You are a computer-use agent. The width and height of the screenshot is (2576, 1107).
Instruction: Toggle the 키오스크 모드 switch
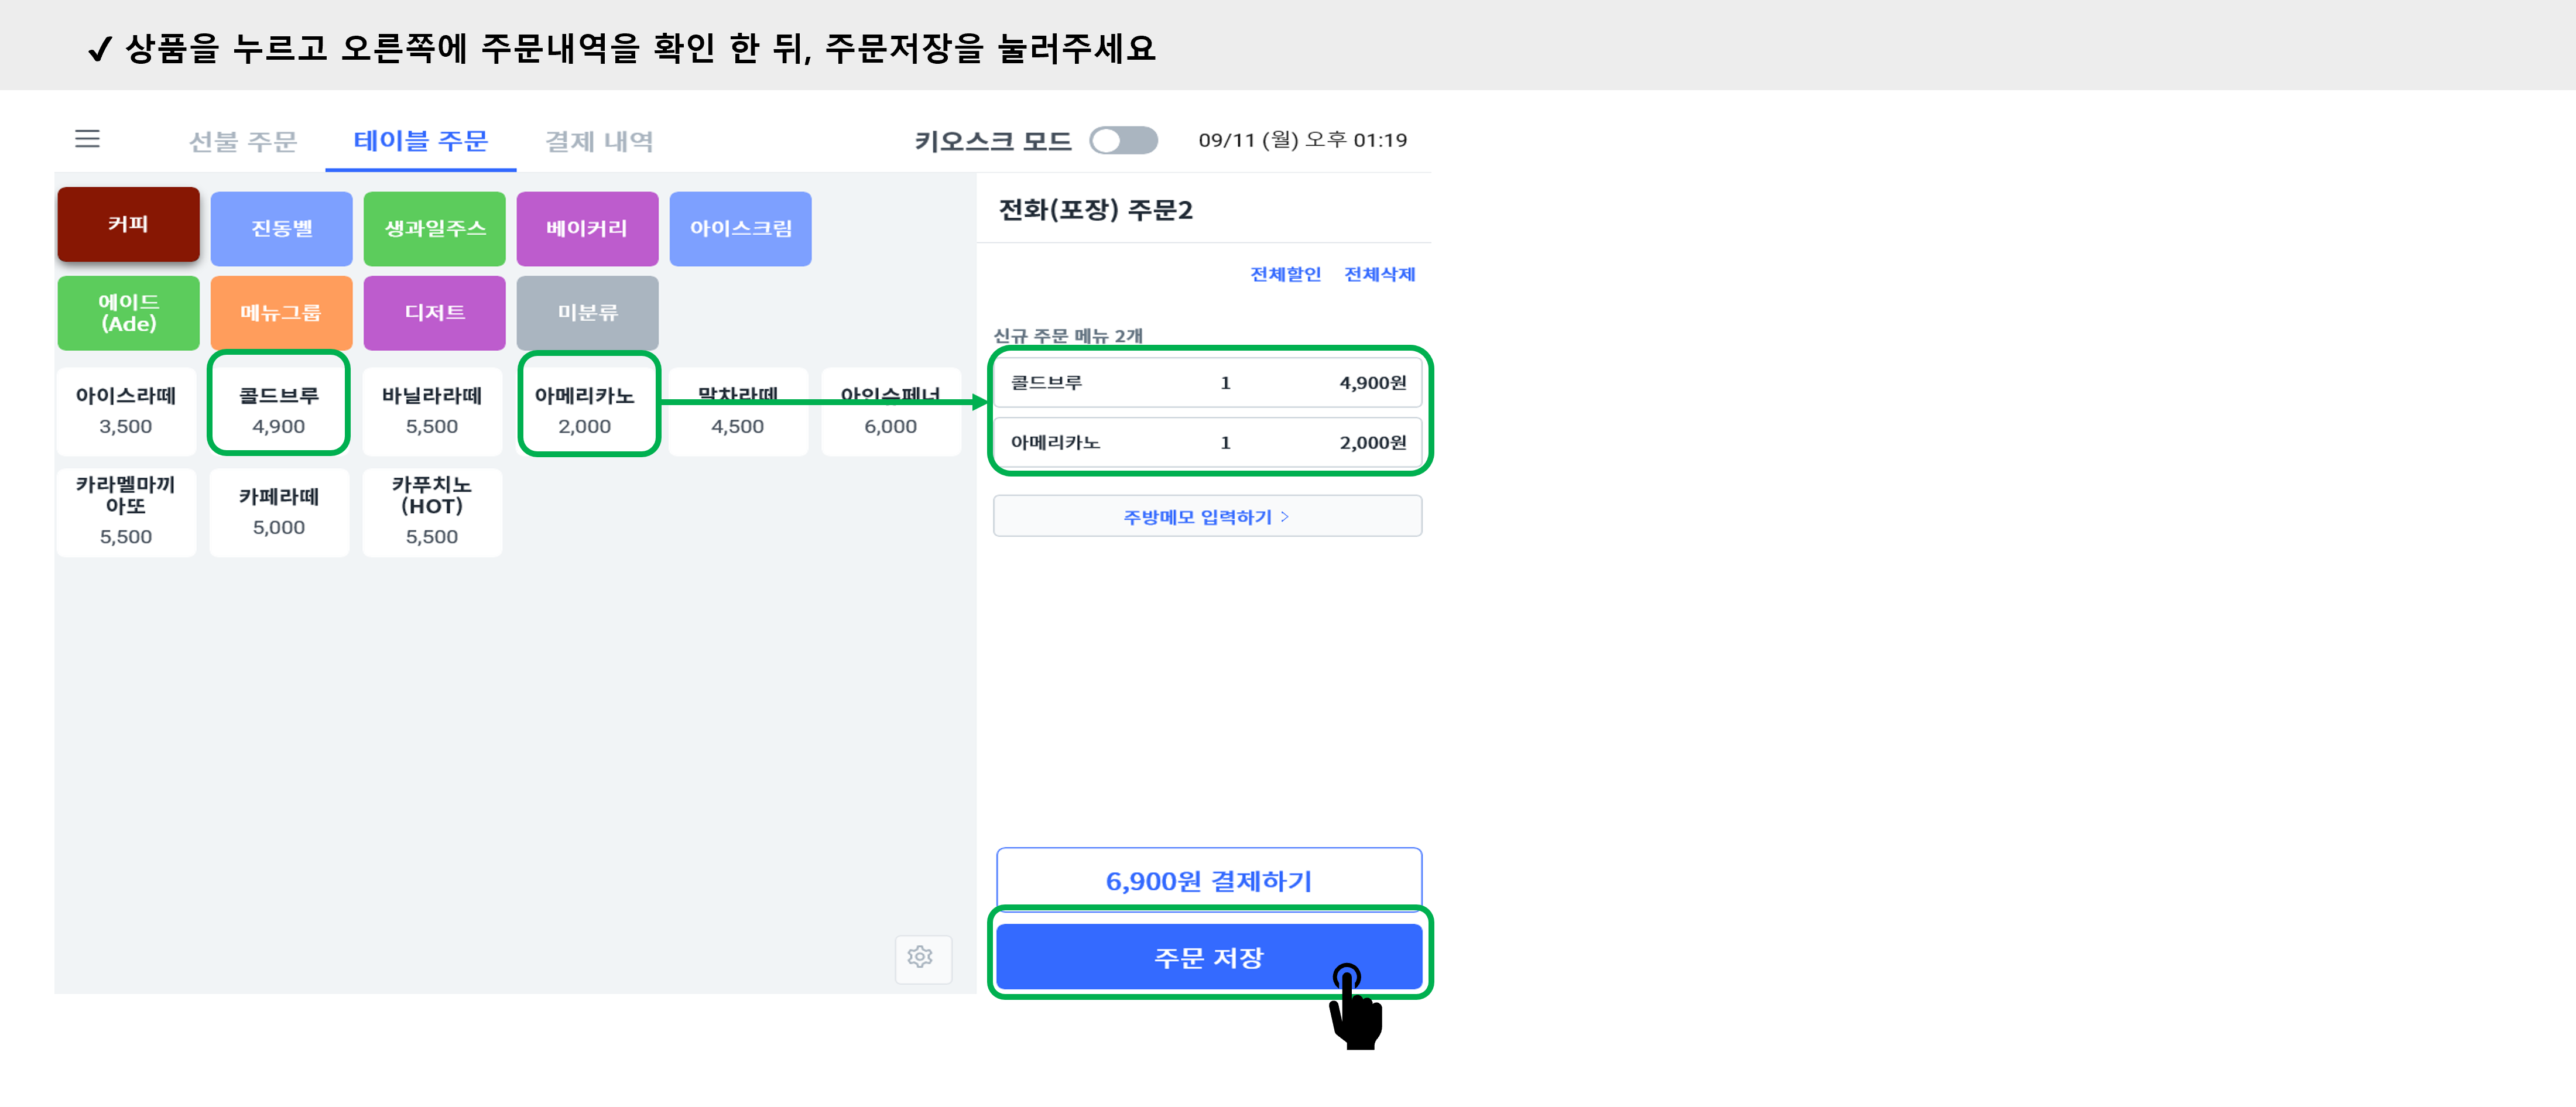(x=1122, y=141)
